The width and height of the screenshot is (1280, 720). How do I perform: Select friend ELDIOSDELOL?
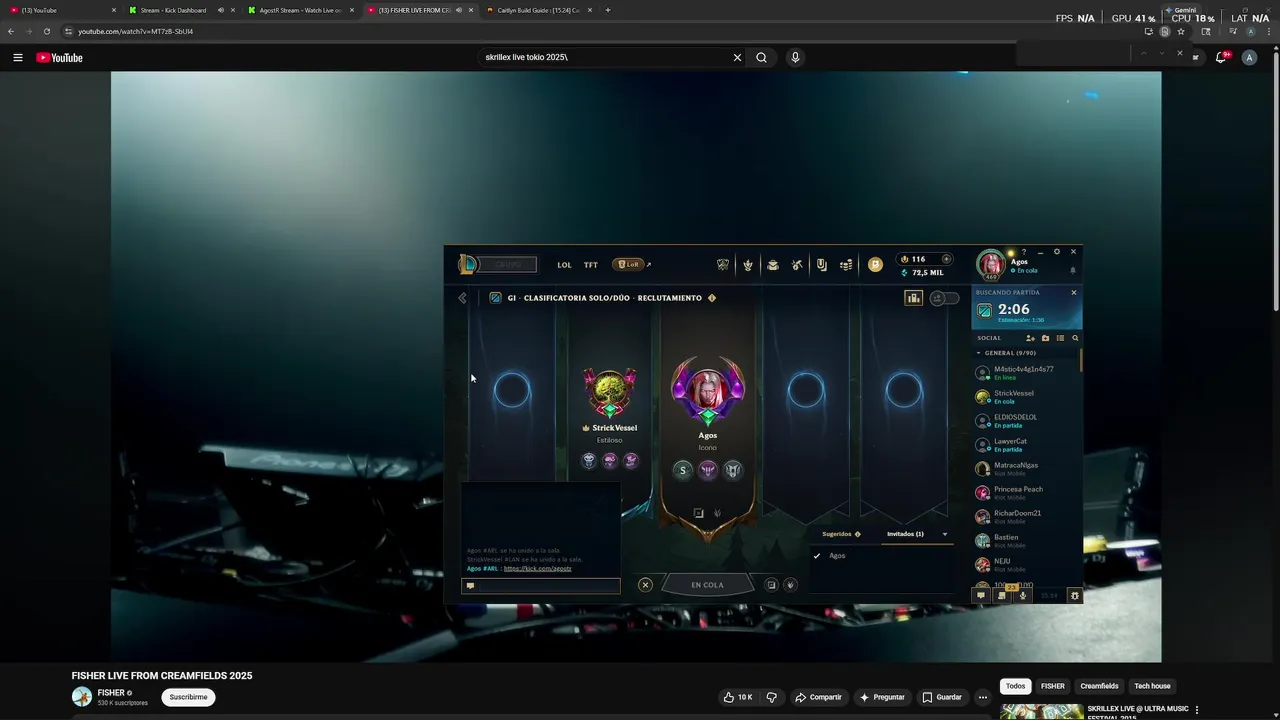(1026, 420)
